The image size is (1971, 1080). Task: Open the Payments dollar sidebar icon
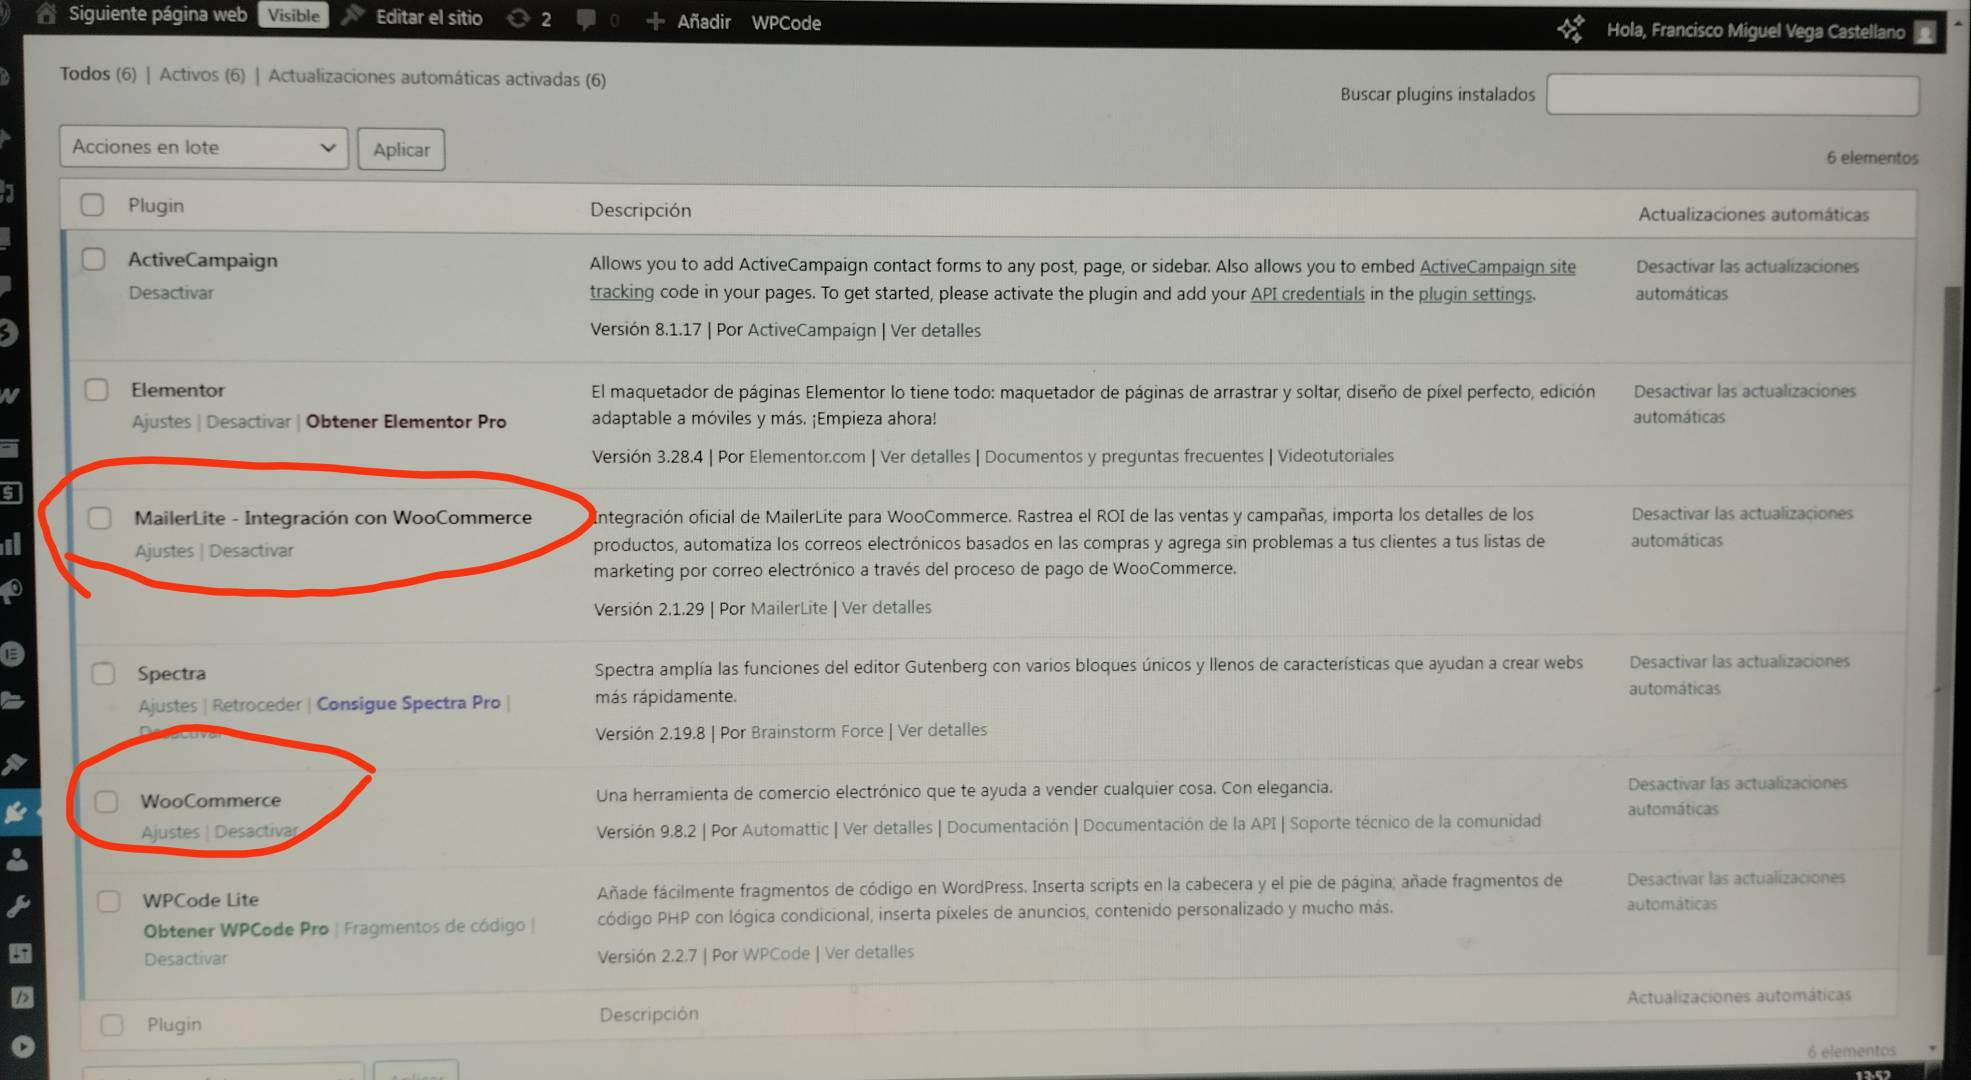pos(10,492)
